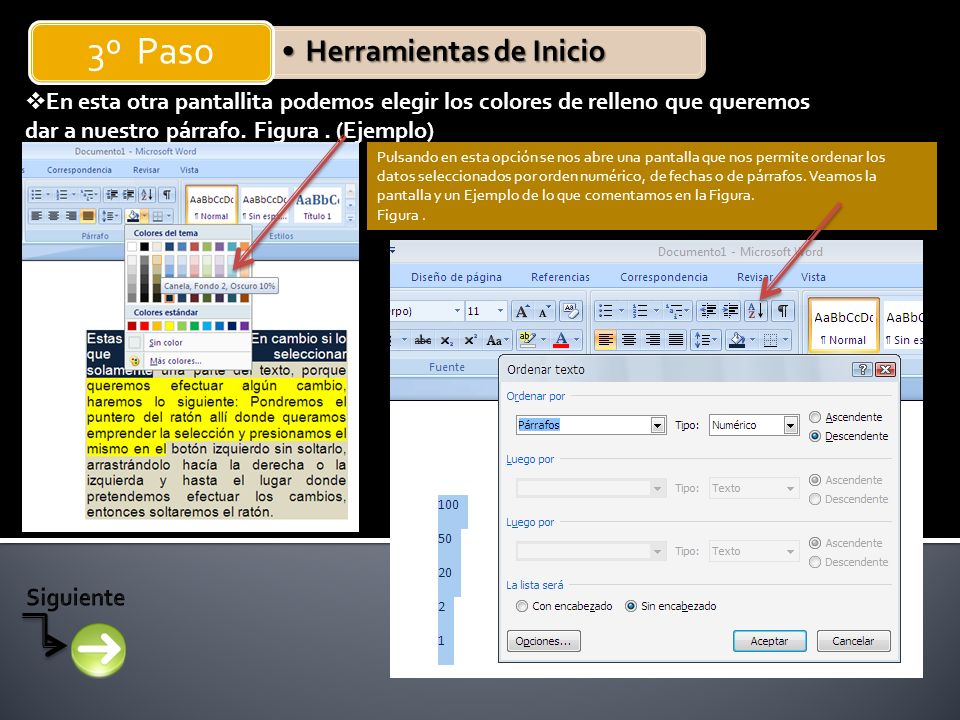
Task: Click the bullets list icon in the right Word window
Action: 606,311
